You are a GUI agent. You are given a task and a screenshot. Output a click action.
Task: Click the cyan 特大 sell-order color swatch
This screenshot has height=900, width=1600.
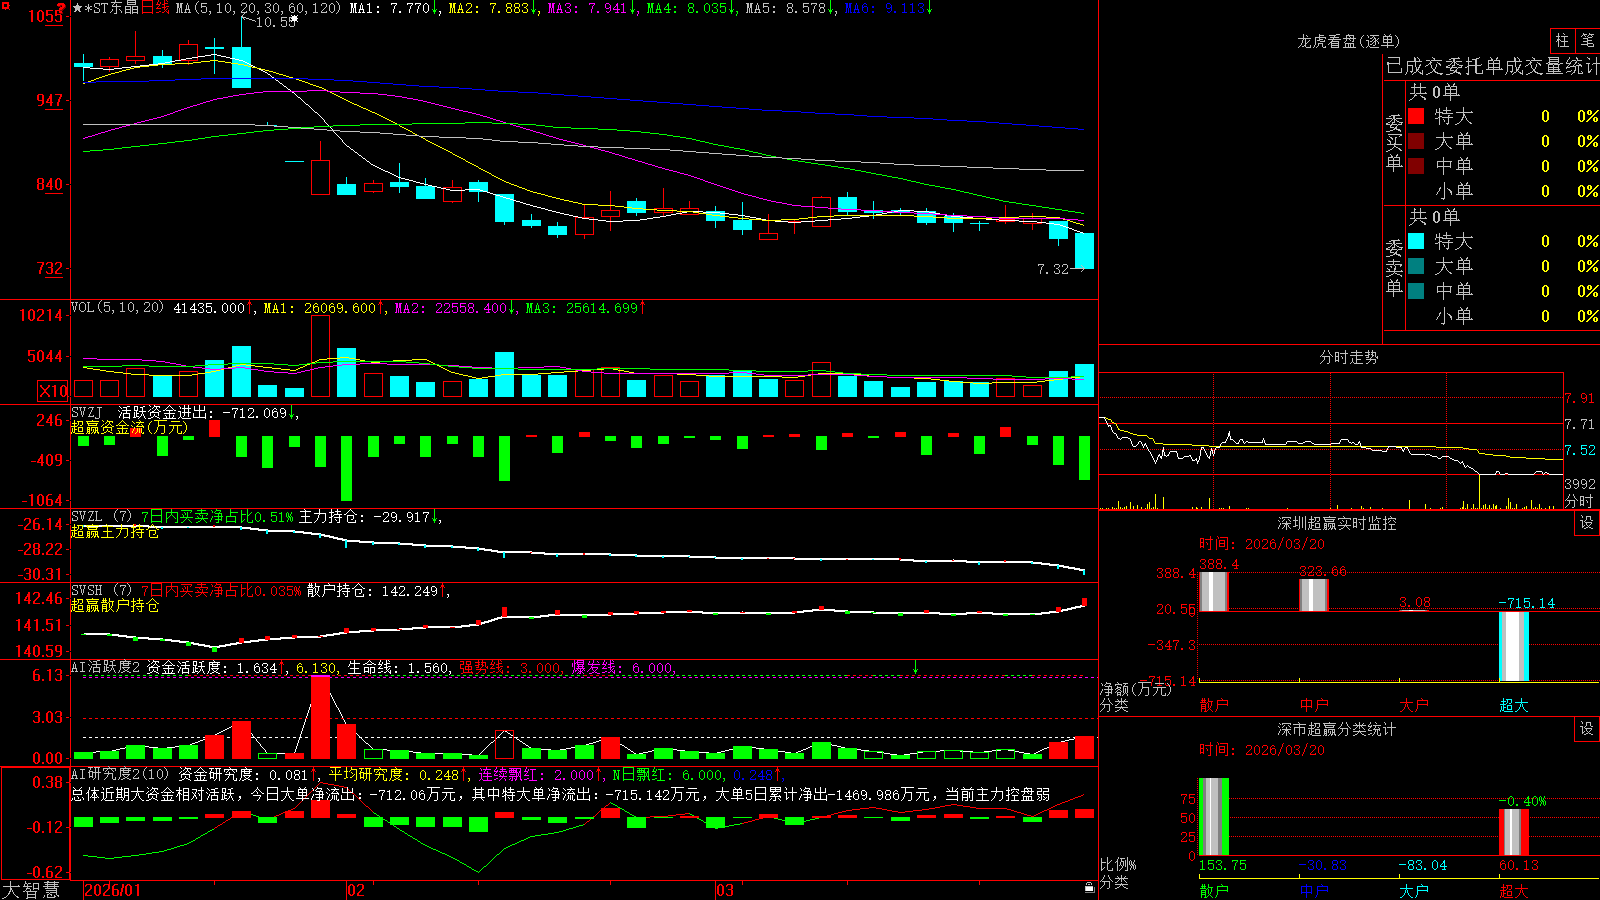tap(1416, 241)
